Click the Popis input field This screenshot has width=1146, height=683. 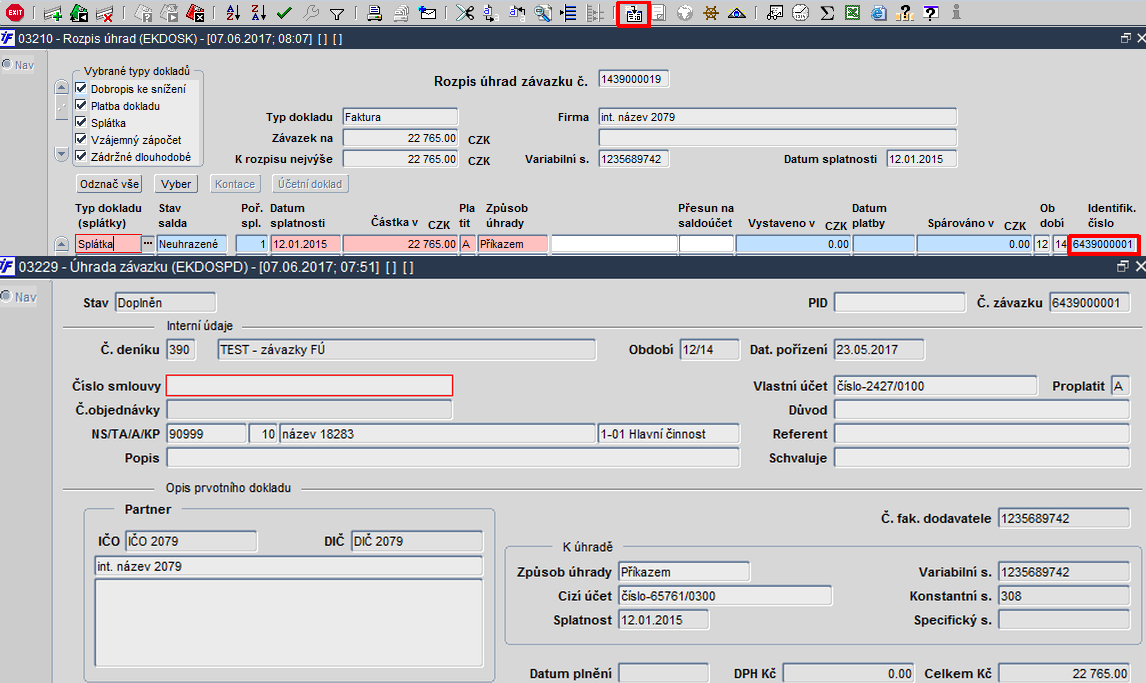pyautogui.click(x=453, y=458)
